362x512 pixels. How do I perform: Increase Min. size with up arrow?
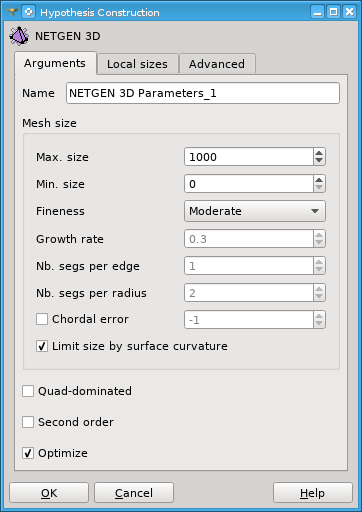pyautogui.click(x=319, y=180)
